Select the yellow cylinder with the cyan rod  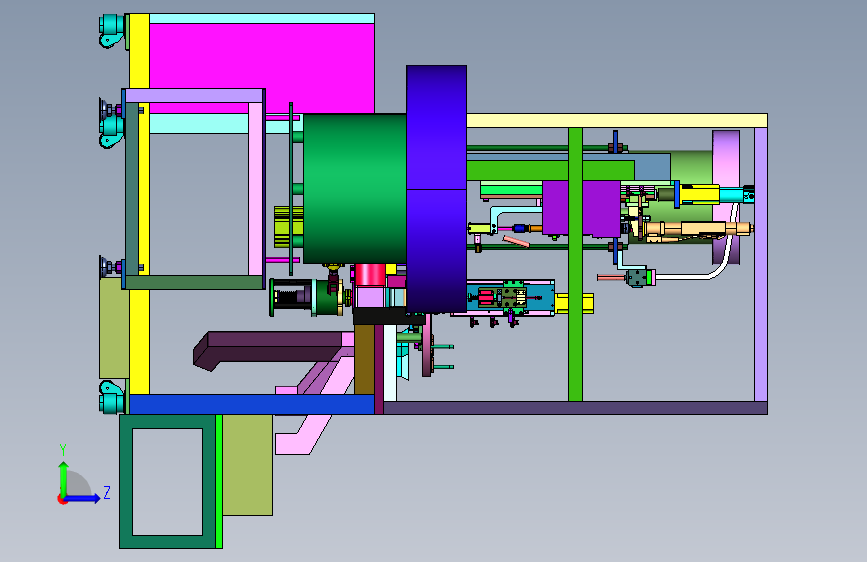(x=713, y=195)
